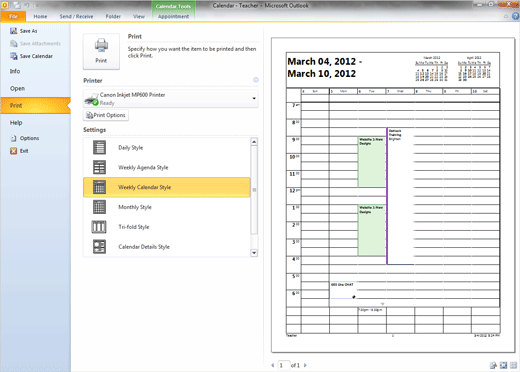Click the preview page number field

pyautogui.click(x=284, y=365)
